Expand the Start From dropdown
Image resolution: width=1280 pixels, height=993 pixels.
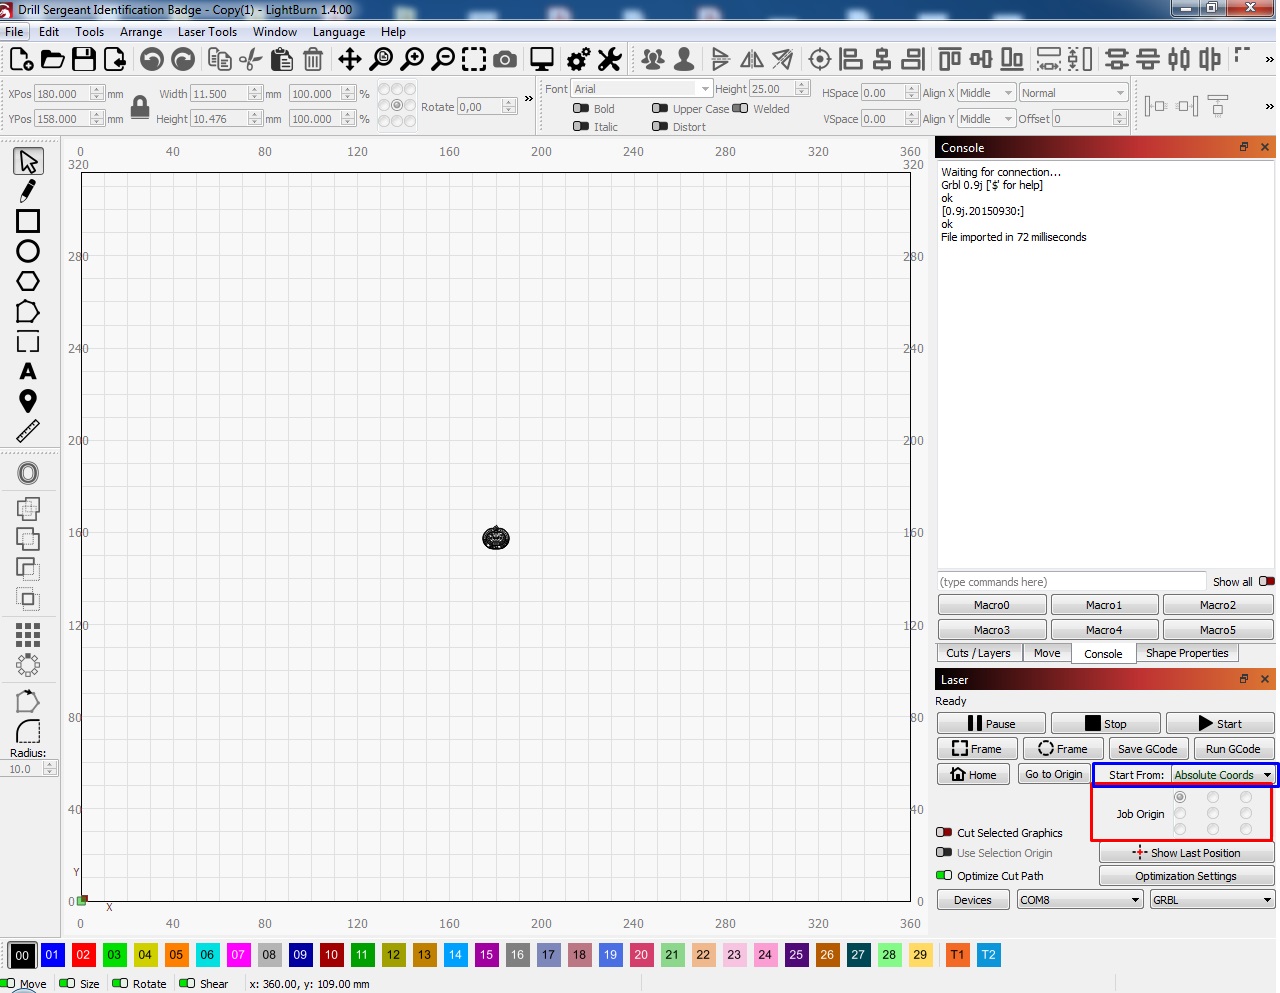[x=1224, y=775]
